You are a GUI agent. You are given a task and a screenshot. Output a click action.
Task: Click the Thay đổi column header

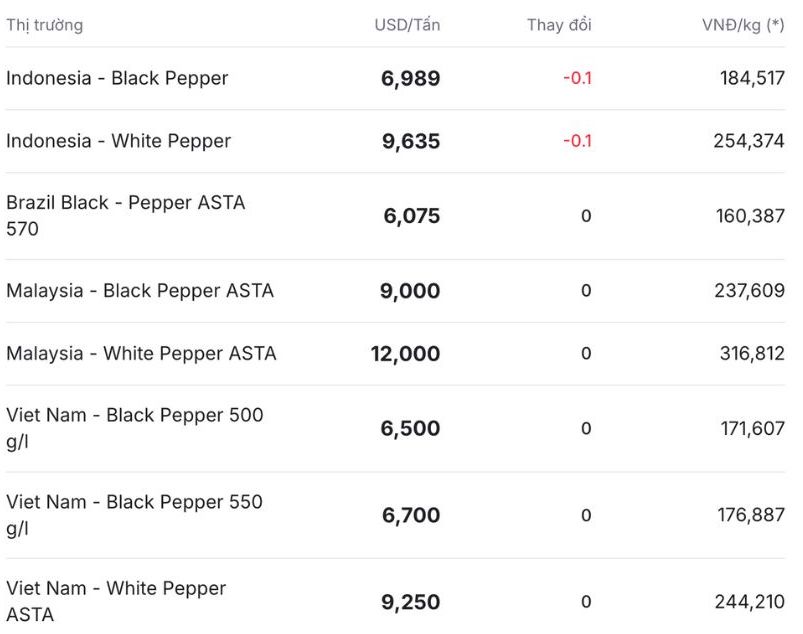pos(559,25)
